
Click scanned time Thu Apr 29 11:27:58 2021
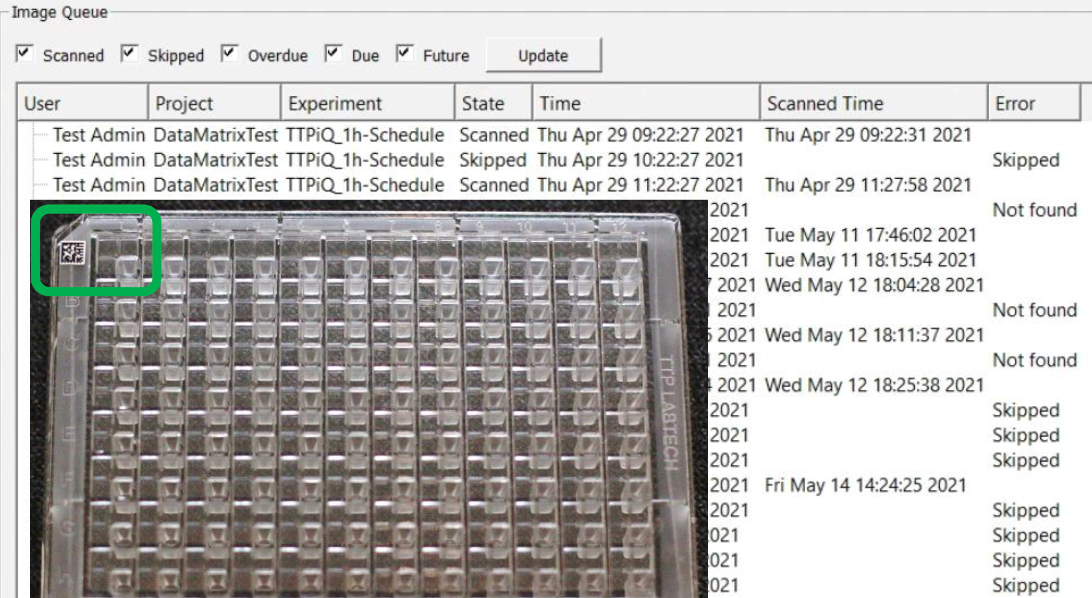pyautogui.click(x=868, y=184)
